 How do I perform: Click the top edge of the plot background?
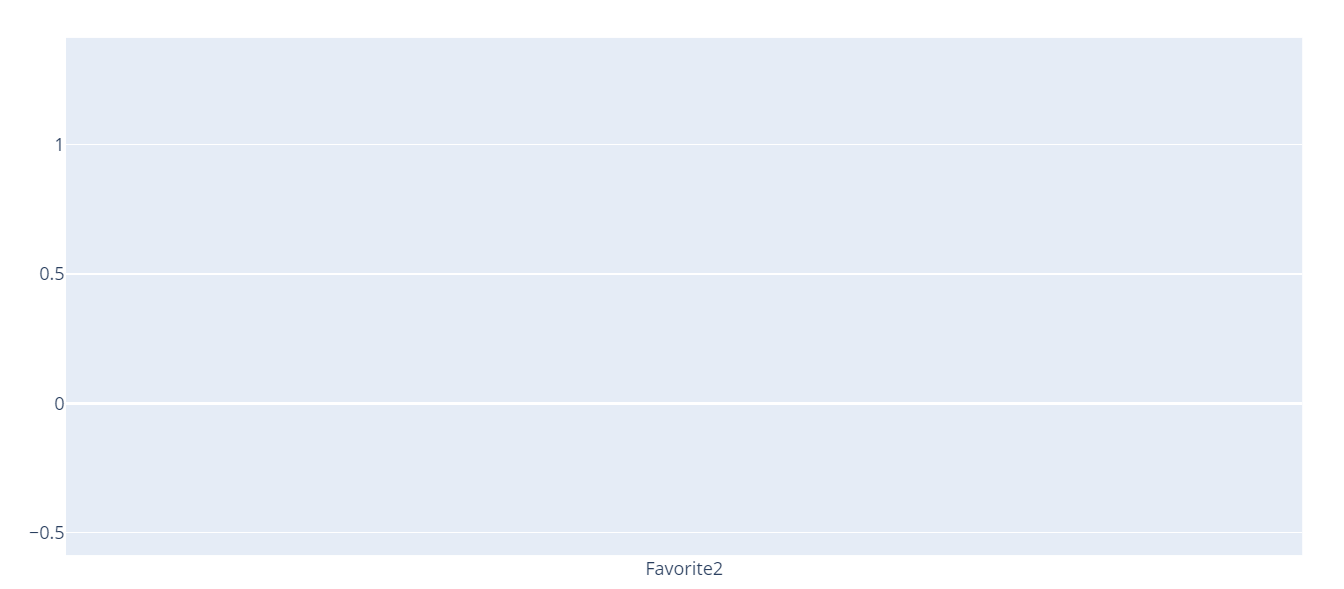click(x=684, y=39)
